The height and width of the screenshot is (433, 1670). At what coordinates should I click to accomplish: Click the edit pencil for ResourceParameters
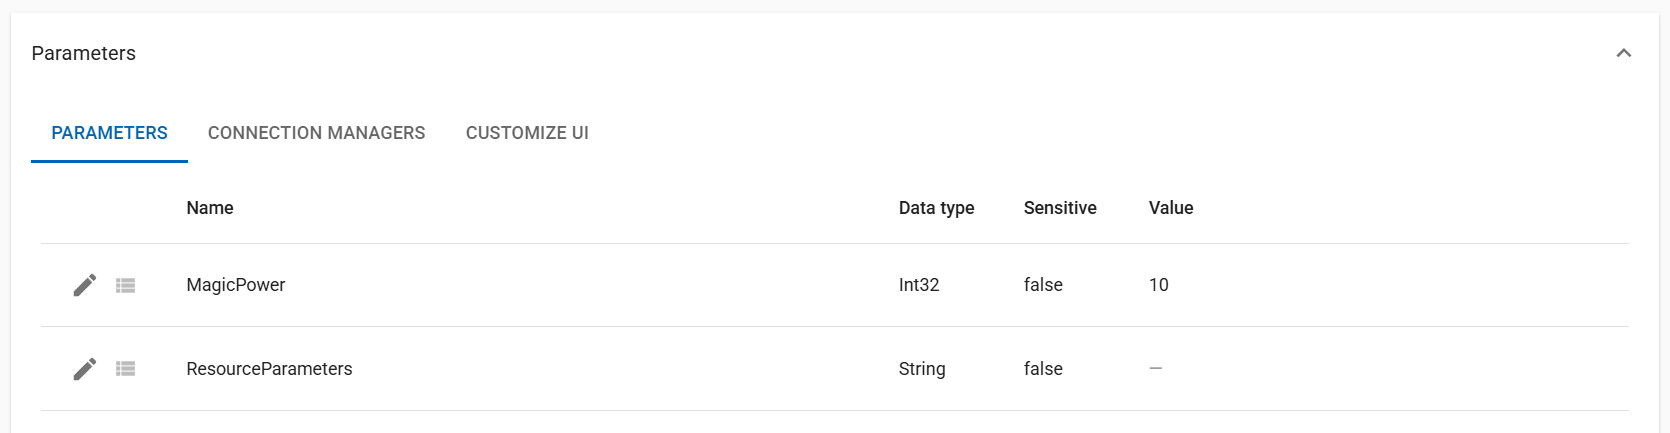85,369
